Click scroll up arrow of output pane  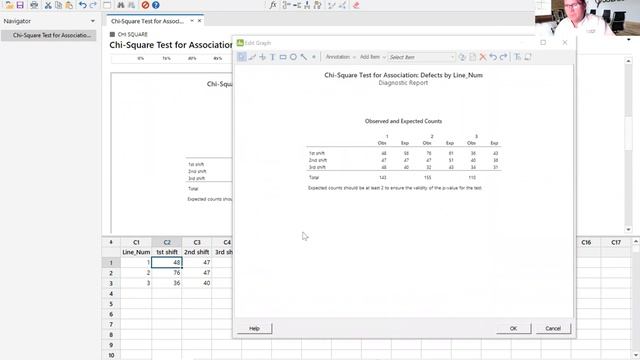[x=628, y=60]
